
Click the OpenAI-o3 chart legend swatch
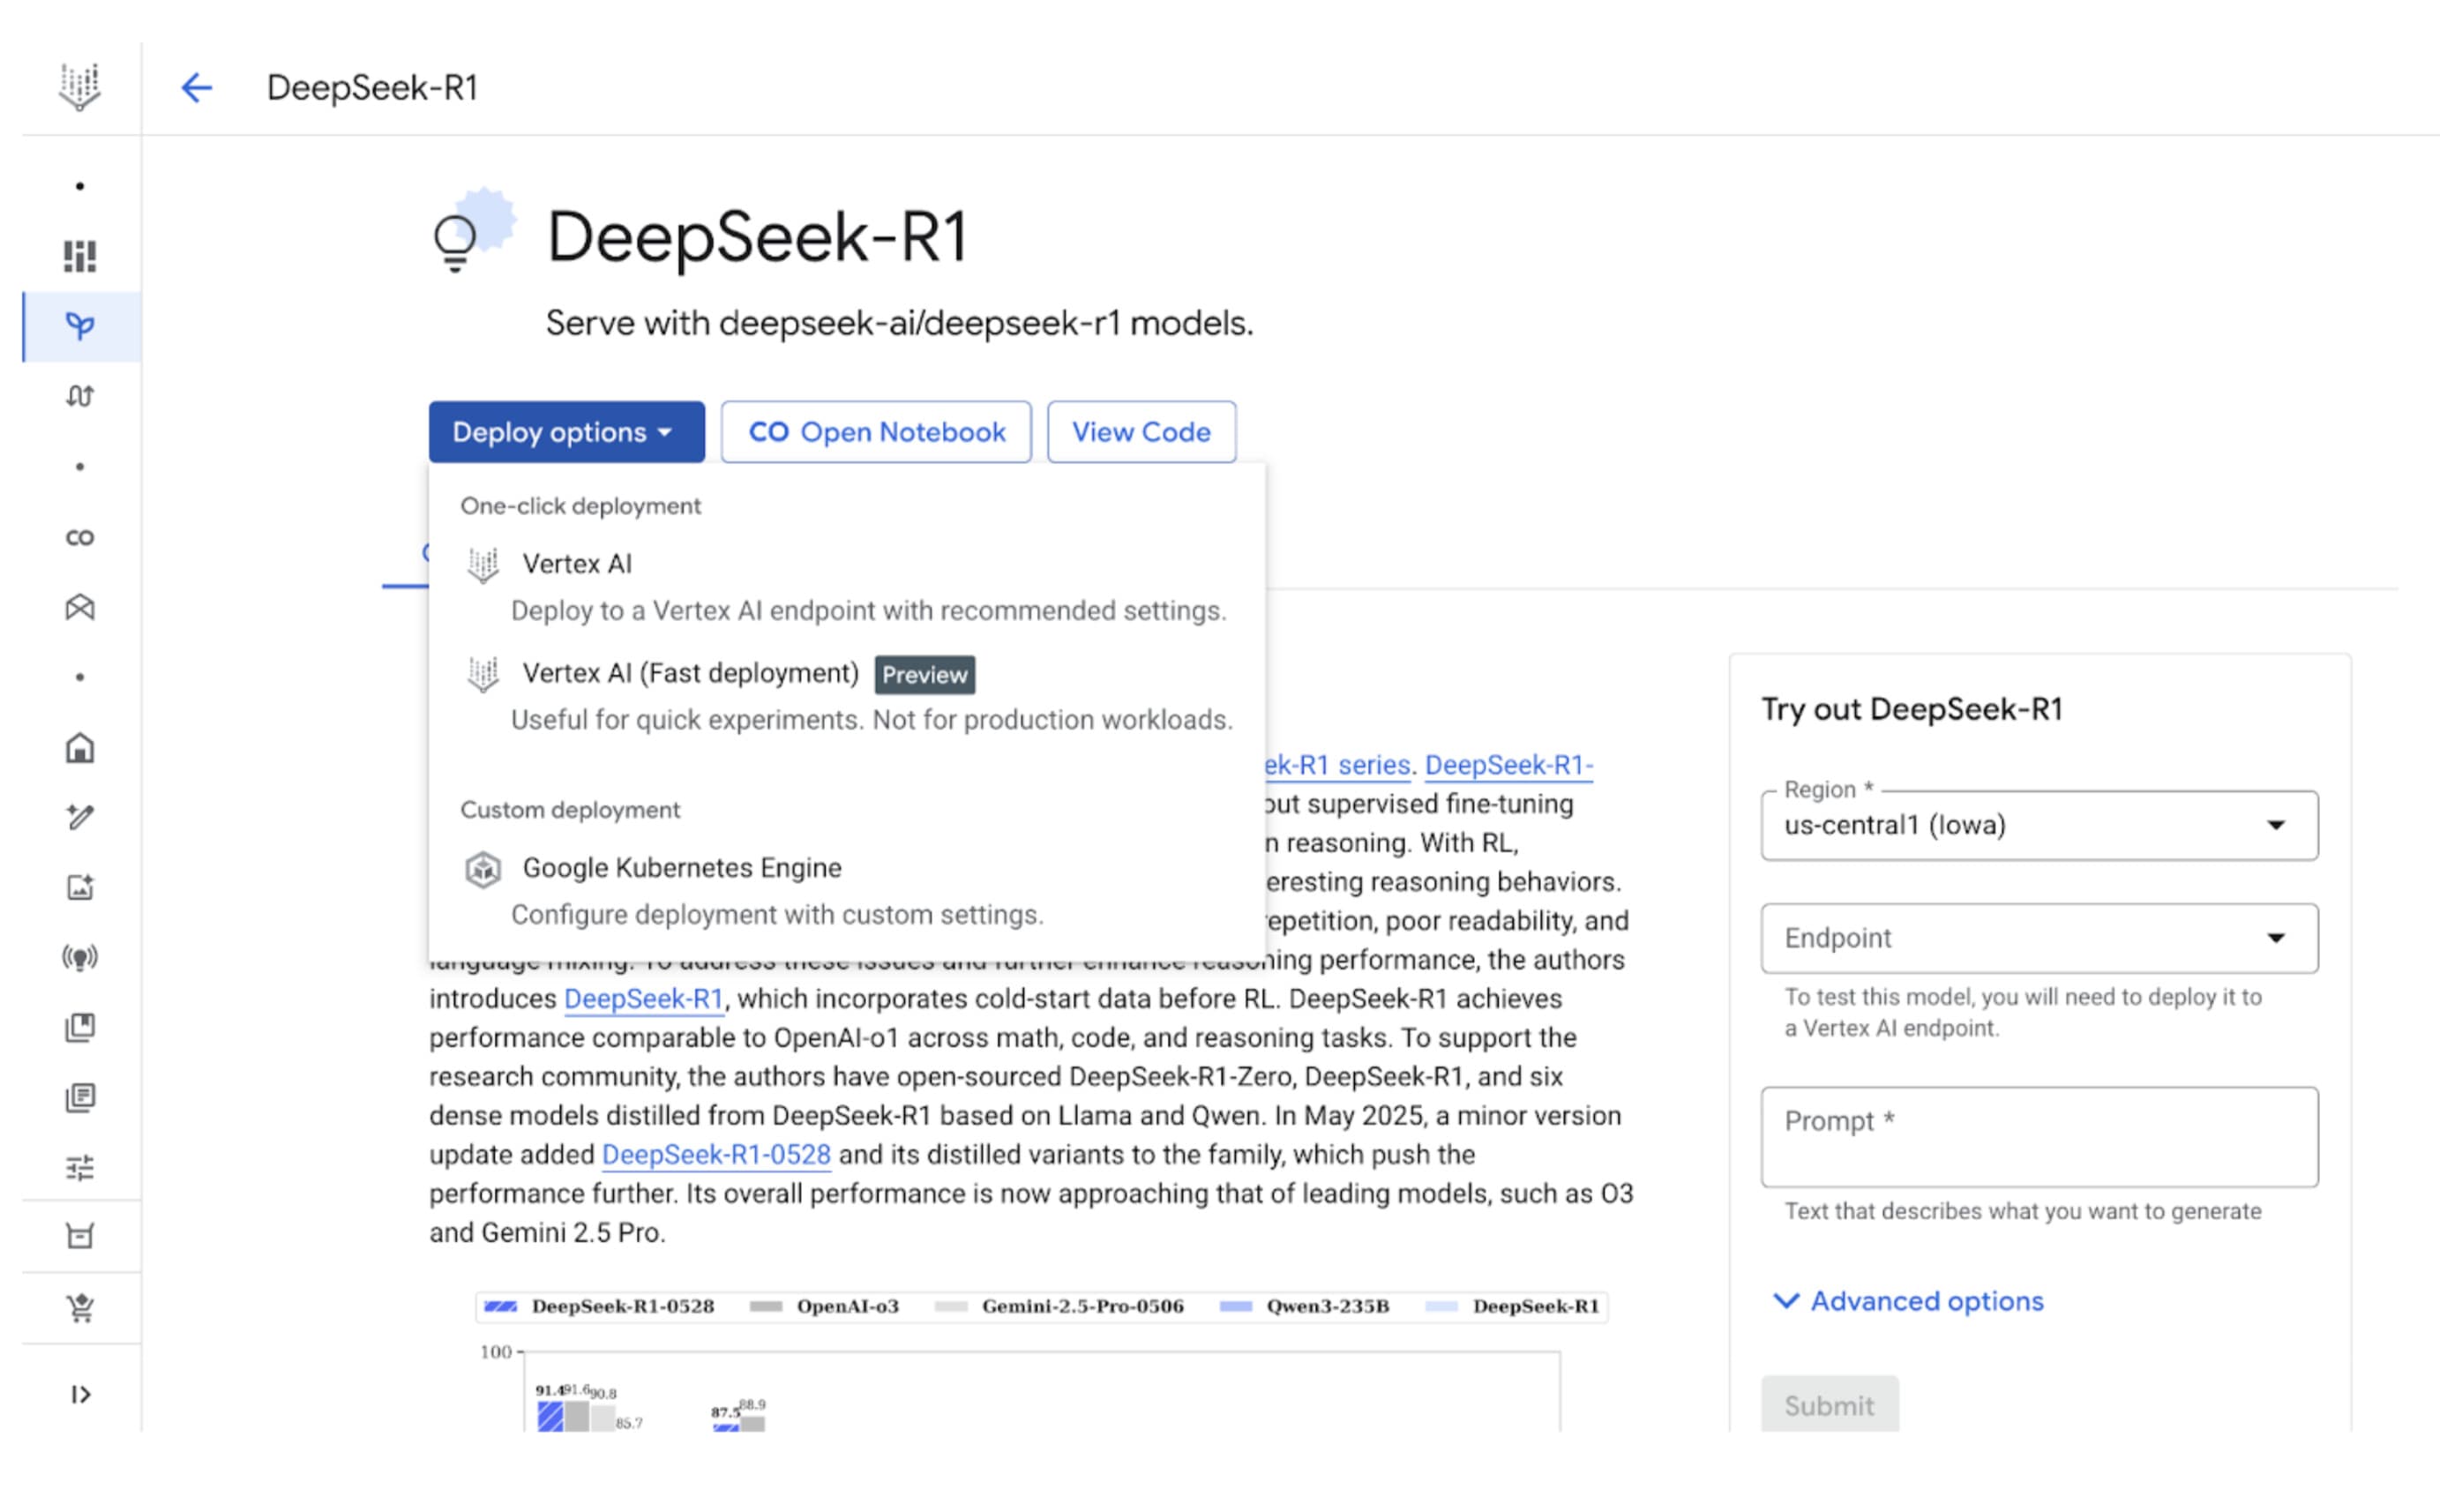pyautogui.click(x=765, y=1307)
